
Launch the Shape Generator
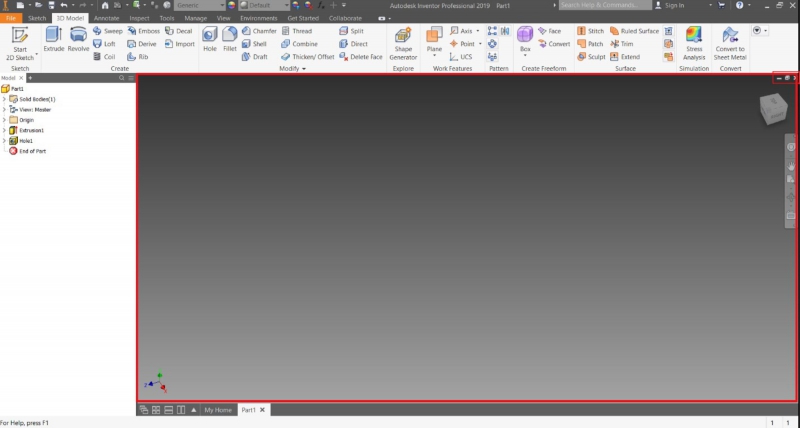[x=403, y=42]
